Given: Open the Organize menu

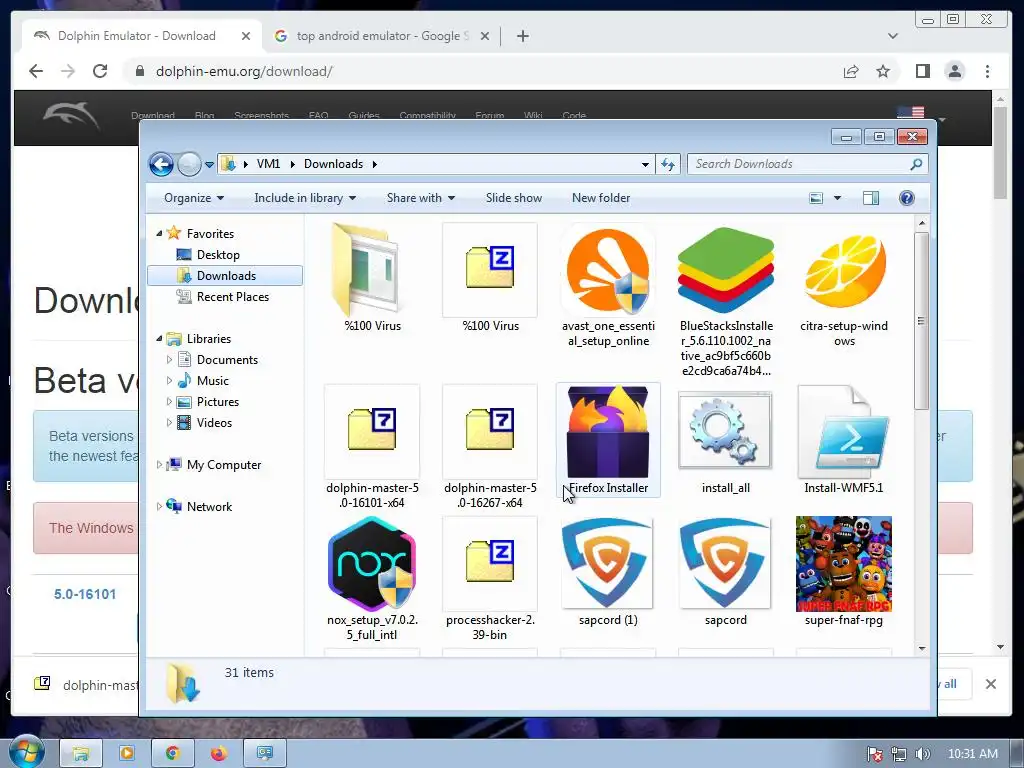Looking at the screenshot, I should tap(194, 198).
